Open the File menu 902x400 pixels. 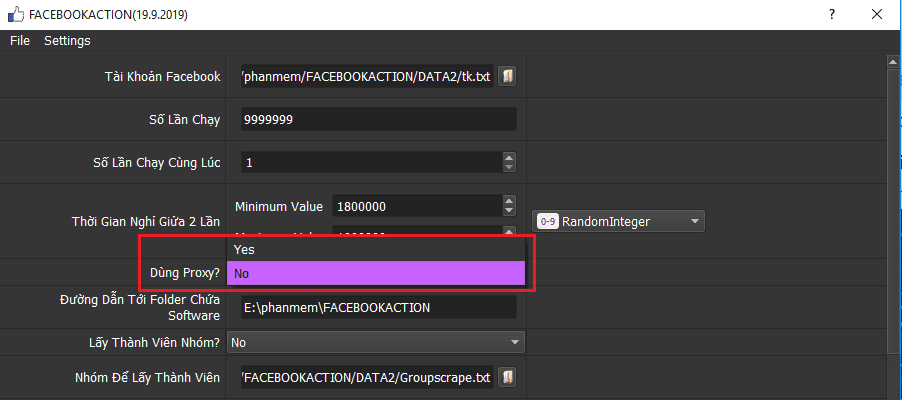coord(20,41)
